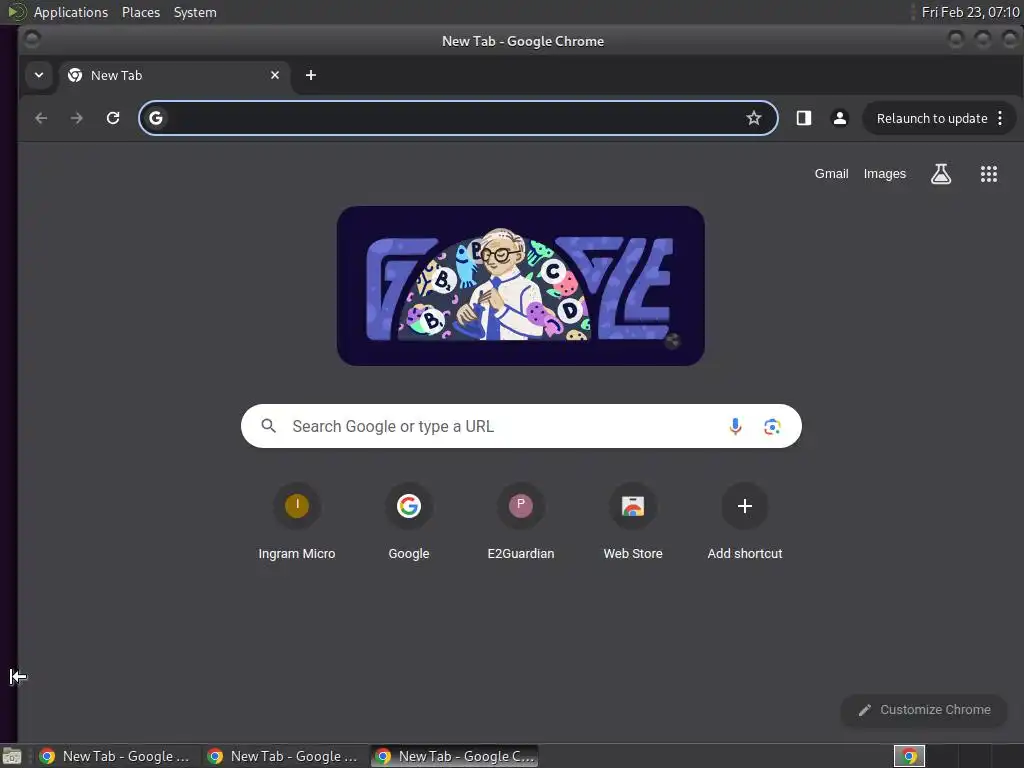Reload the current page
The image size is (1024, 768).
click(113, 118)
